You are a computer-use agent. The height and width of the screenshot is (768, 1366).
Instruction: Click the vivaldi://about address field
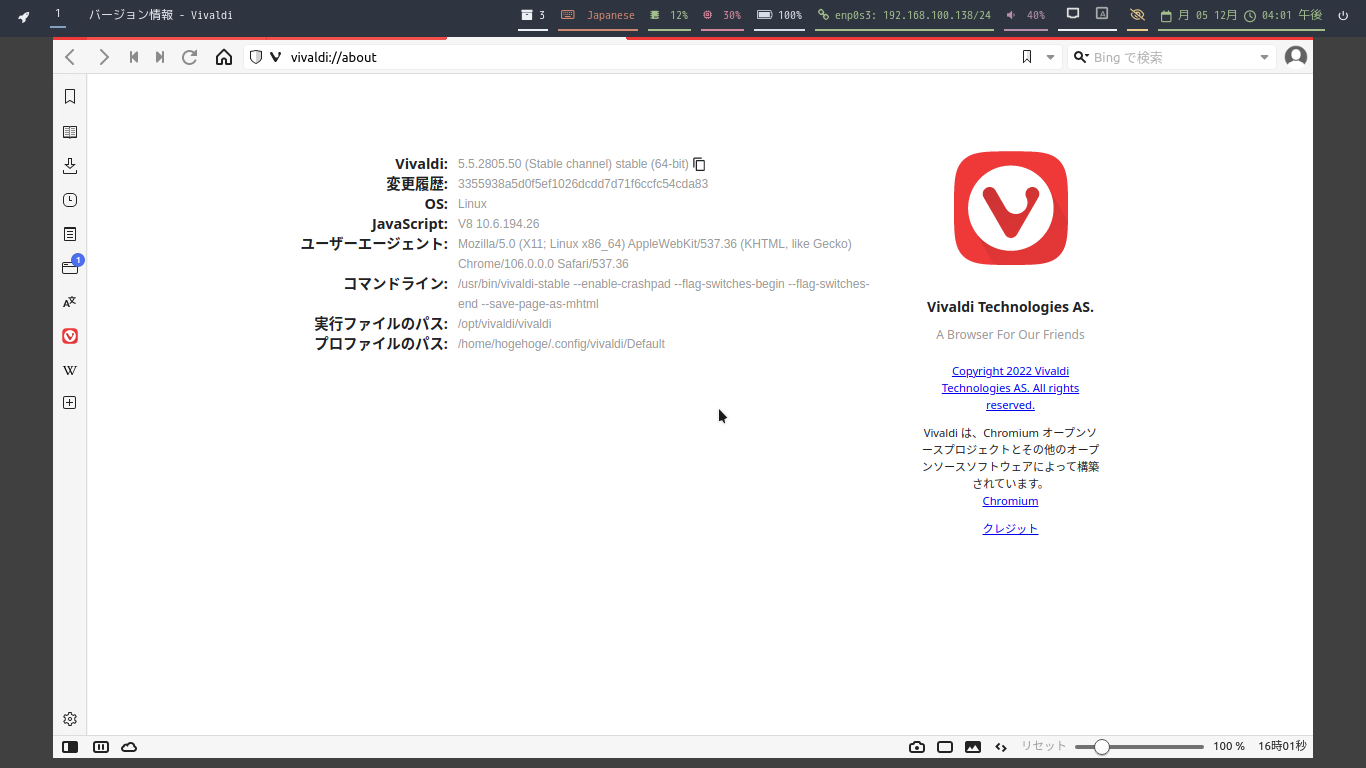(x=650, y=57)
